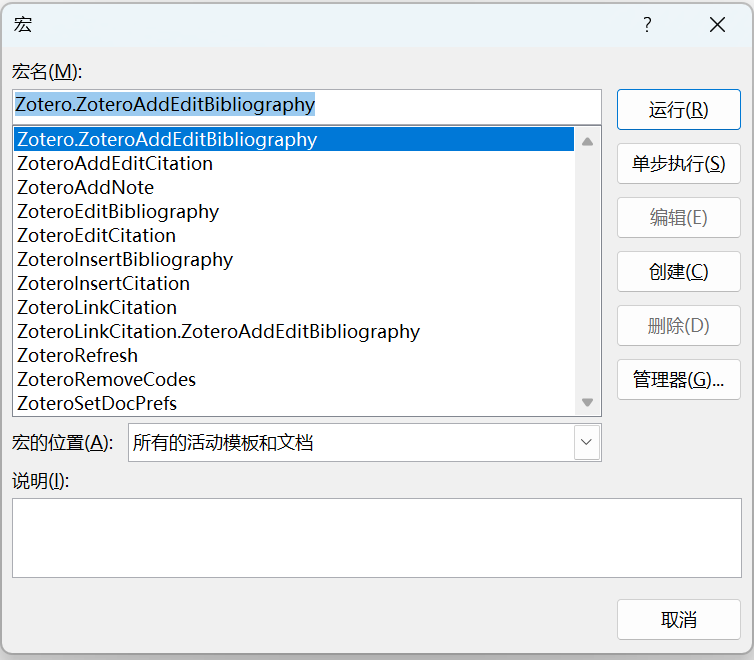
Task: Click the 宏名 macro name input field
Action: click(x=307, y=106)
